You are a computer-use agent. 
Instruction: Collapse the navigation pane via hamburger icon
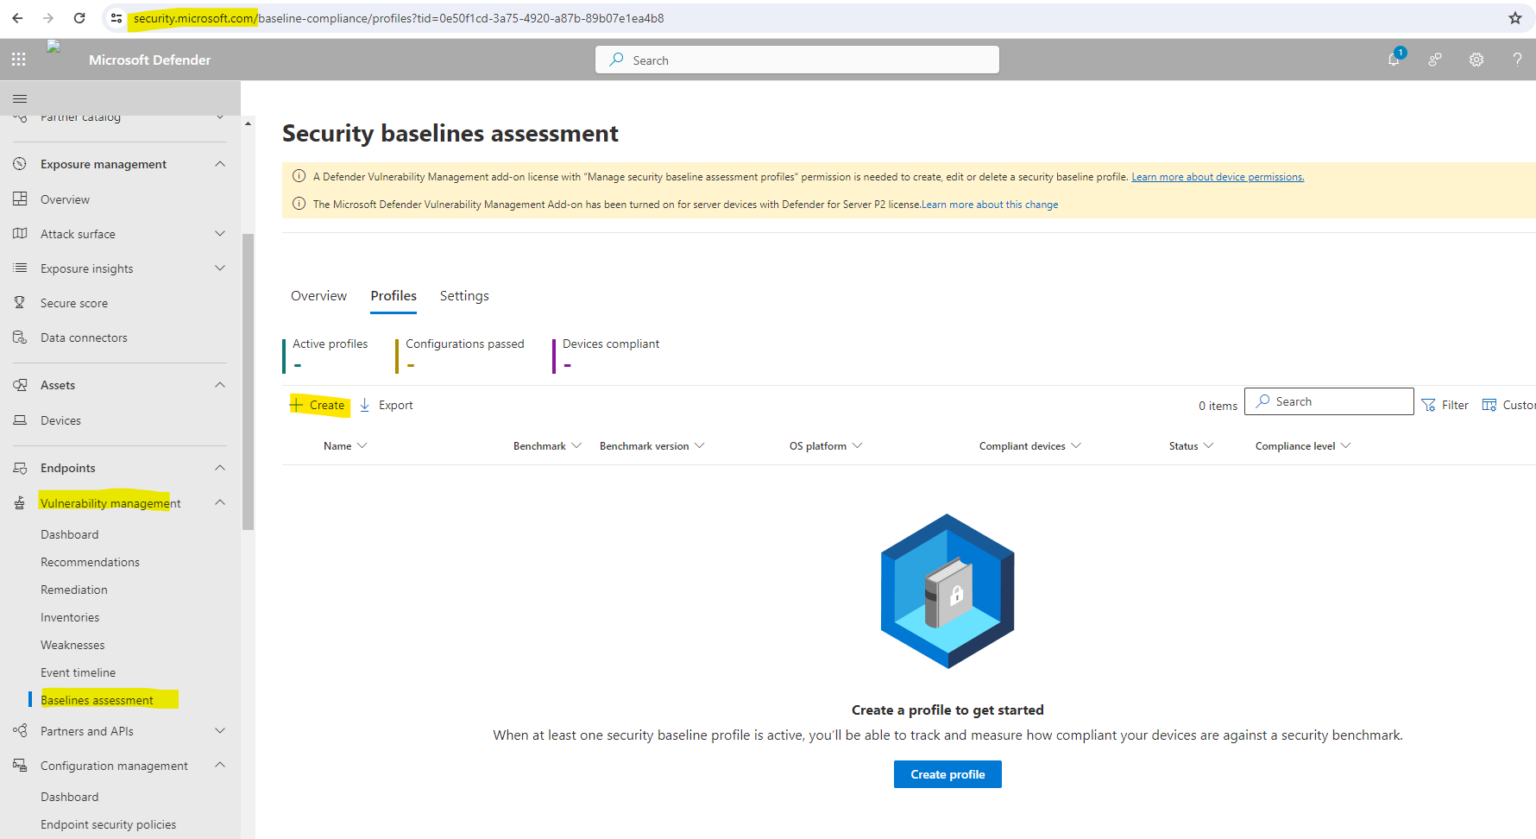tap(18, 98)
